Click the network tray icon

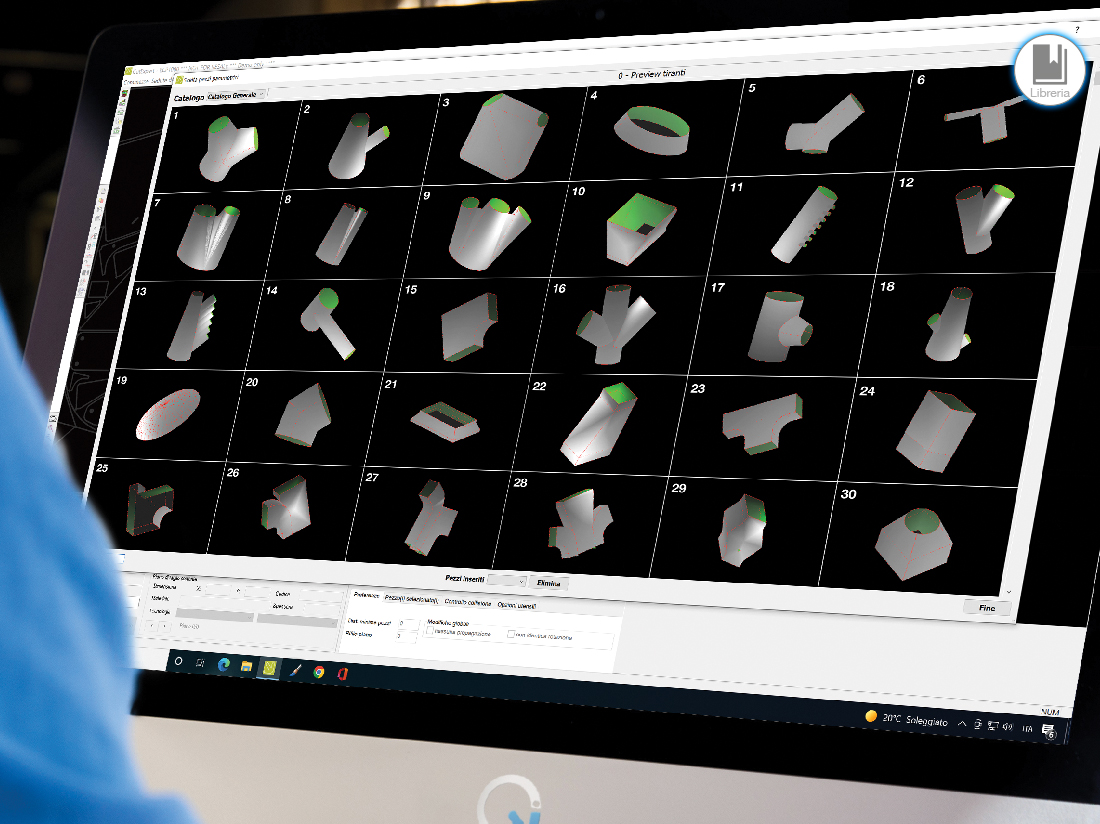point(993,726)
